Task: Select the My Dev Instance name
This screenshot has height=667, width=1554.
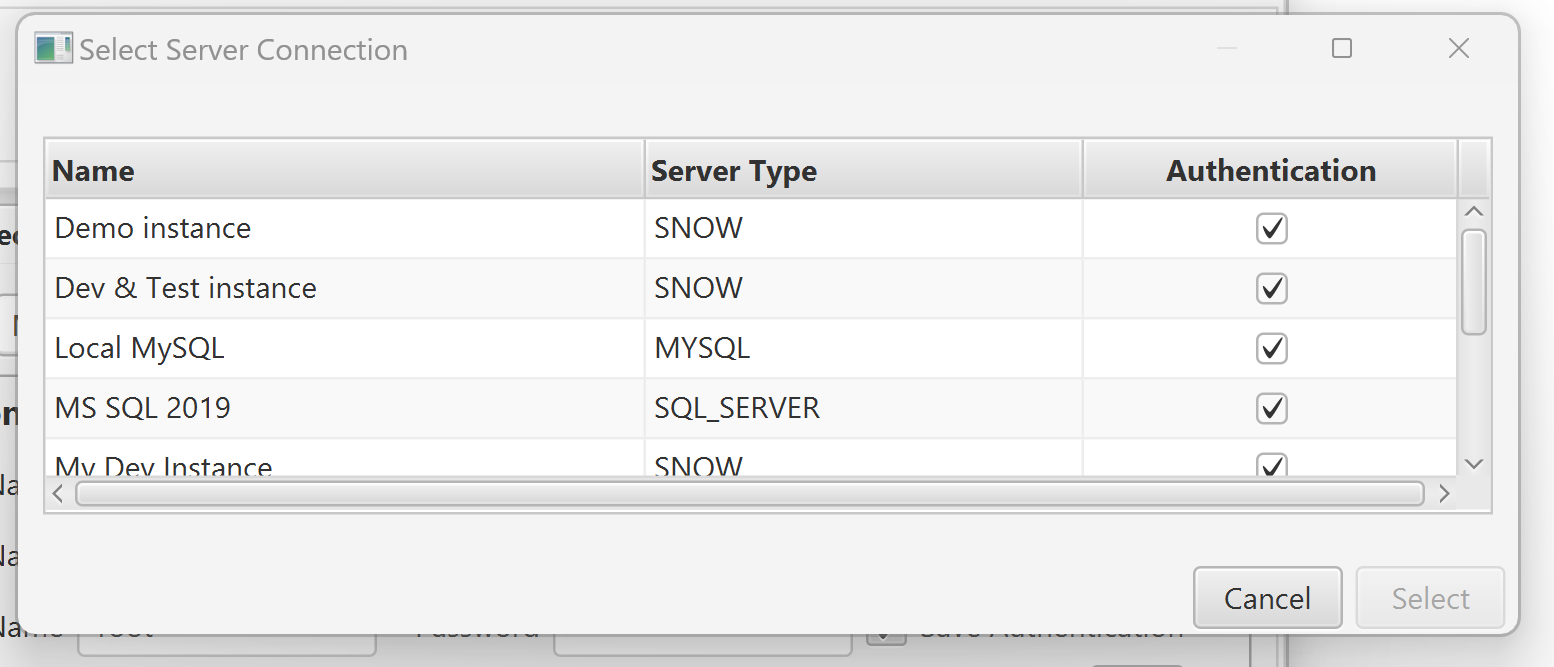Action: point(163,465)
